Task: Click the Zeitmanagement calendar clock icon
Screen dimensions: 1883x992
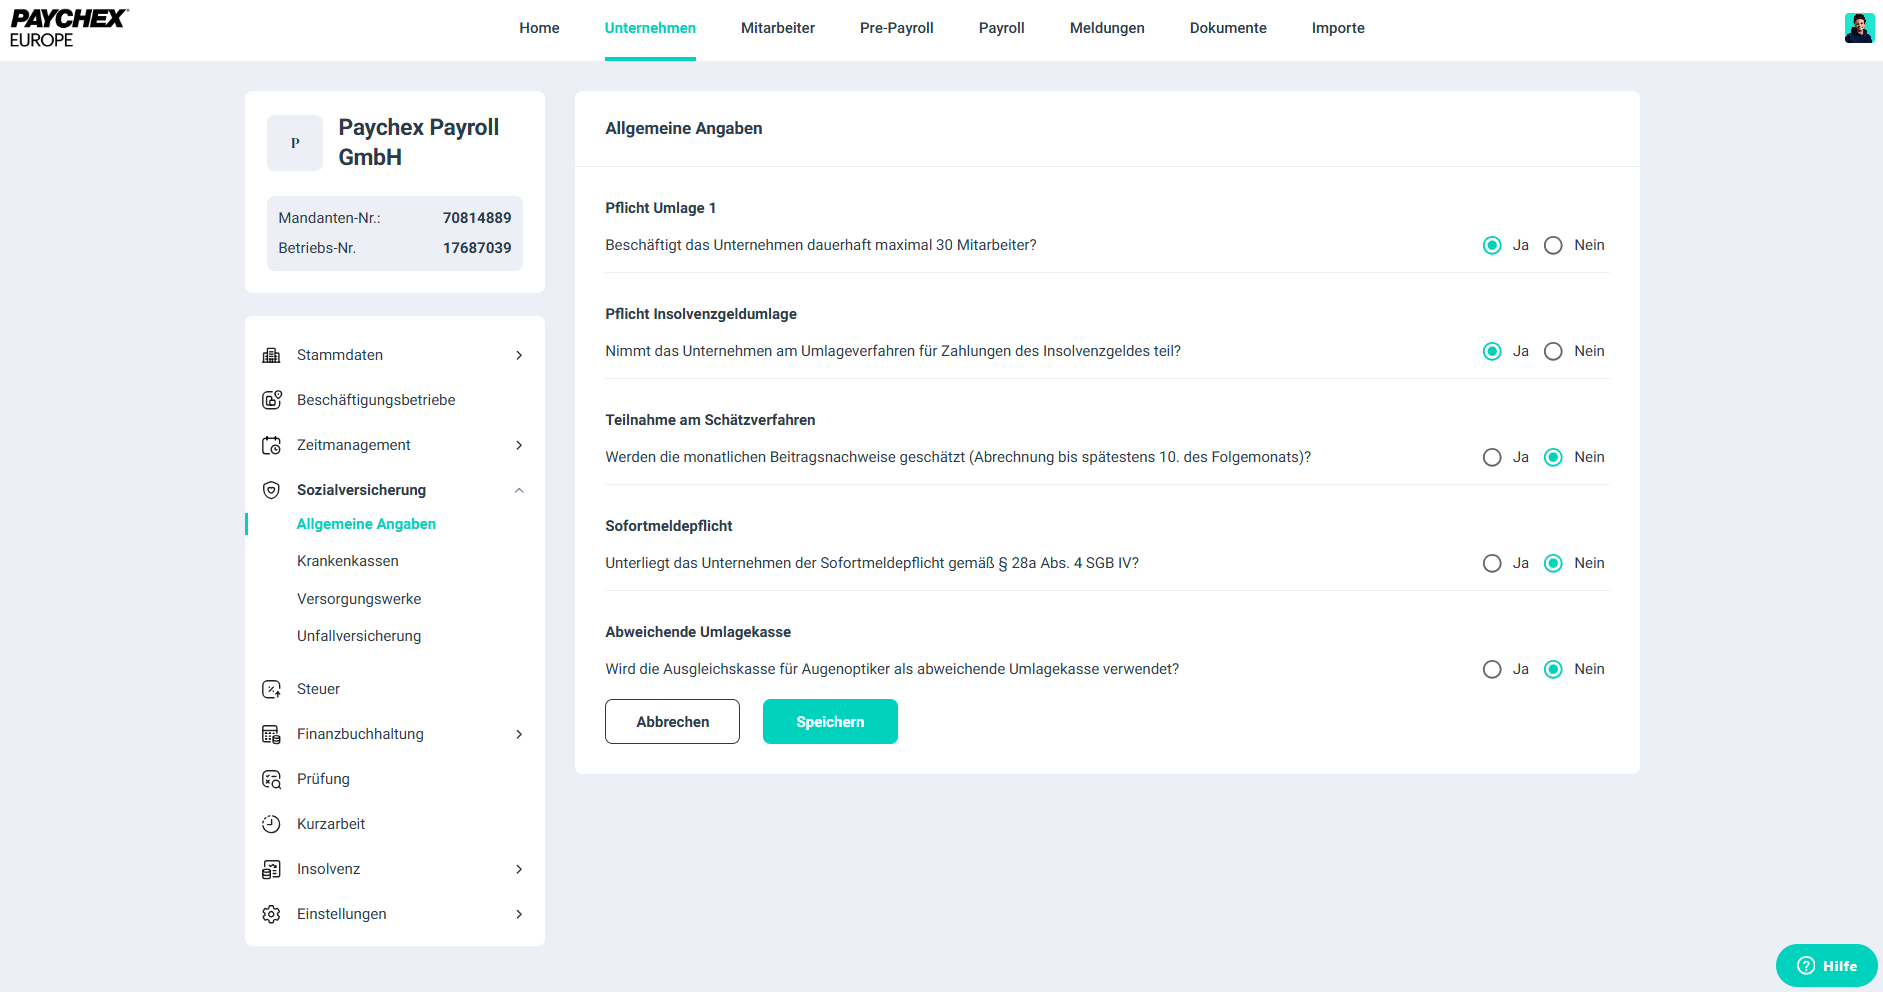Action: [x=271, y=445]
